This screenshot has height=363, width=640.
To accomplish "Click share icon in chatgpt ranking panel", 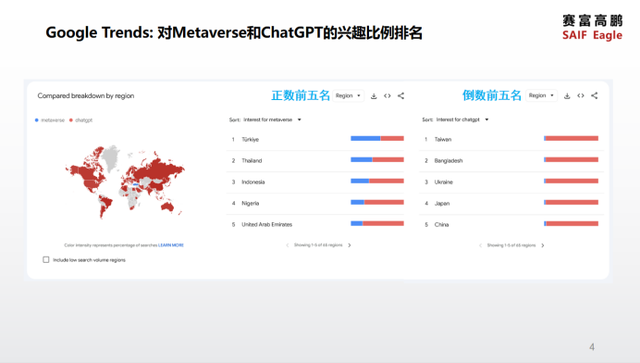I will (594, 96).
